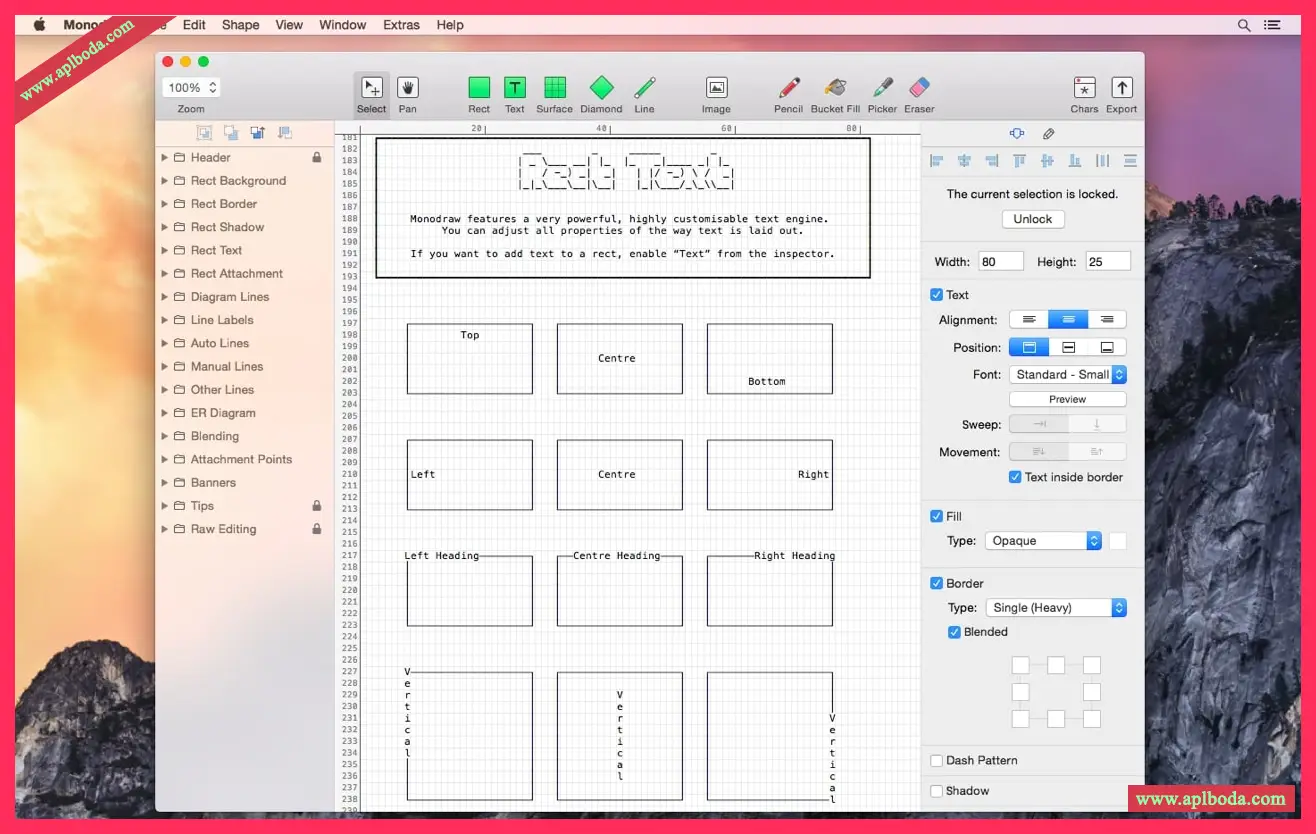Activate the Pencil drawing tool
Viewport: 1316px width, 834px height.
[788, 88]
